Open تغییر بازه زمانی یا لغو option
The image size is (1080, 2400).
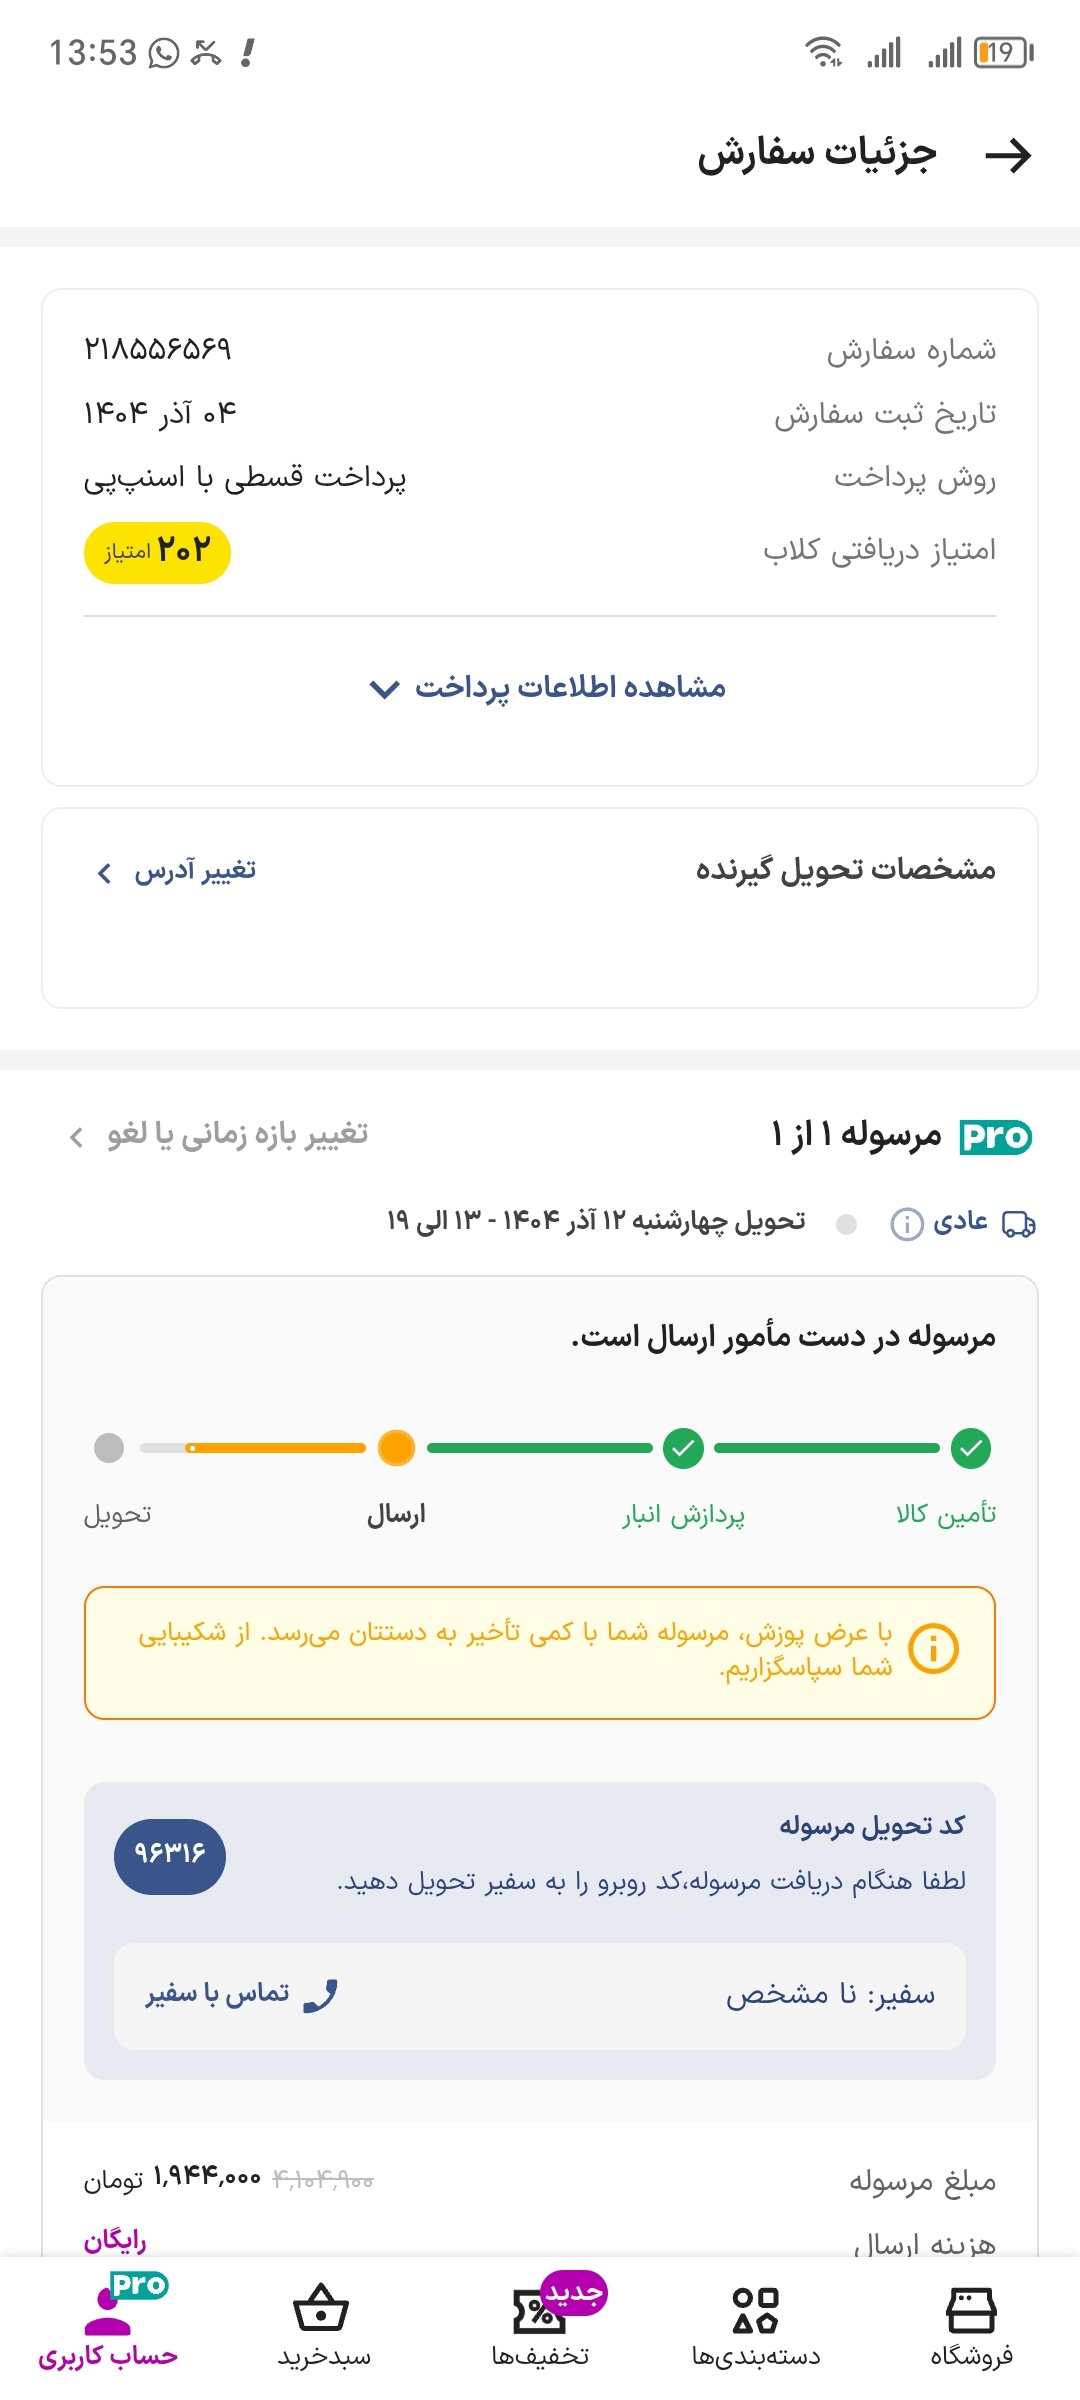pos(219,1135)
